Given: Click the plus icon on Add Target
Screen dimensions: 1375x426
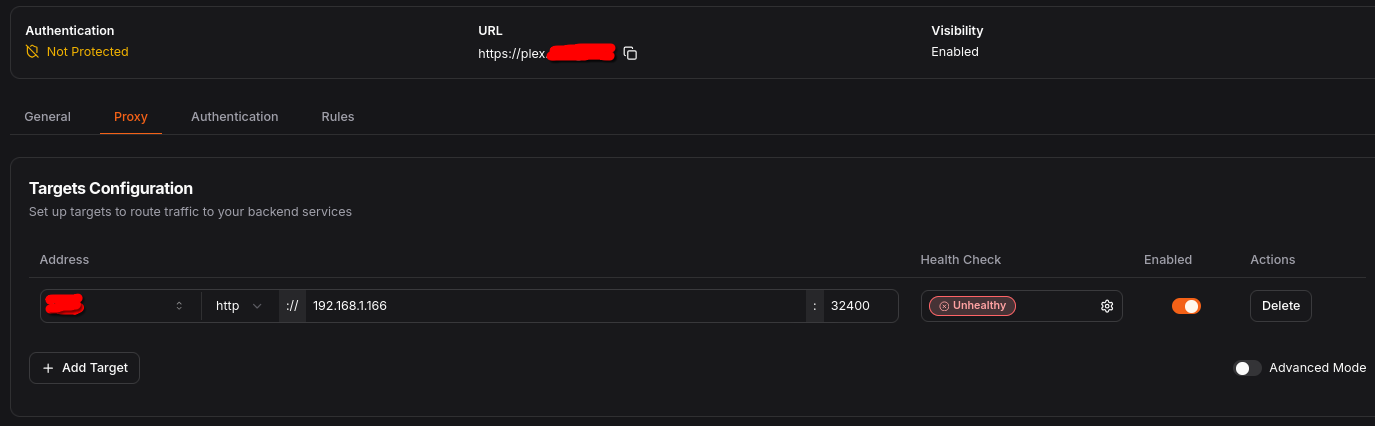Looking at the screenshot, I should tap(48, 368).
